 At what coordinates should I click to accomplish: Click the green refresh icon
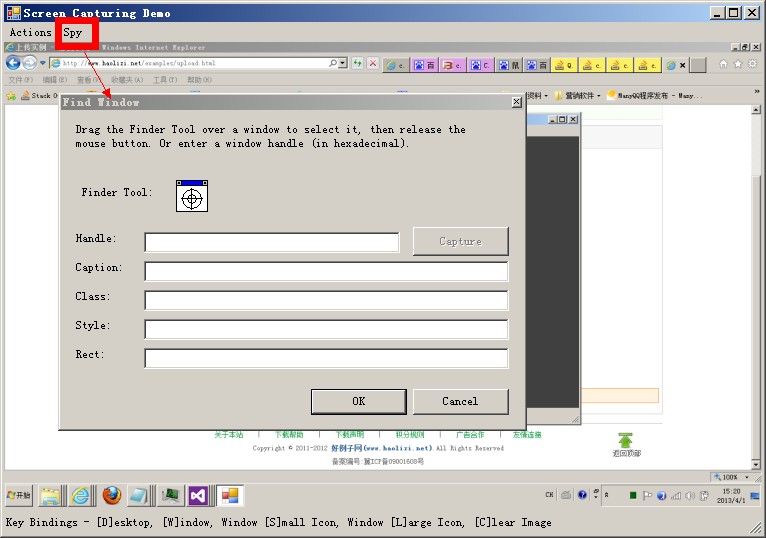358,63
